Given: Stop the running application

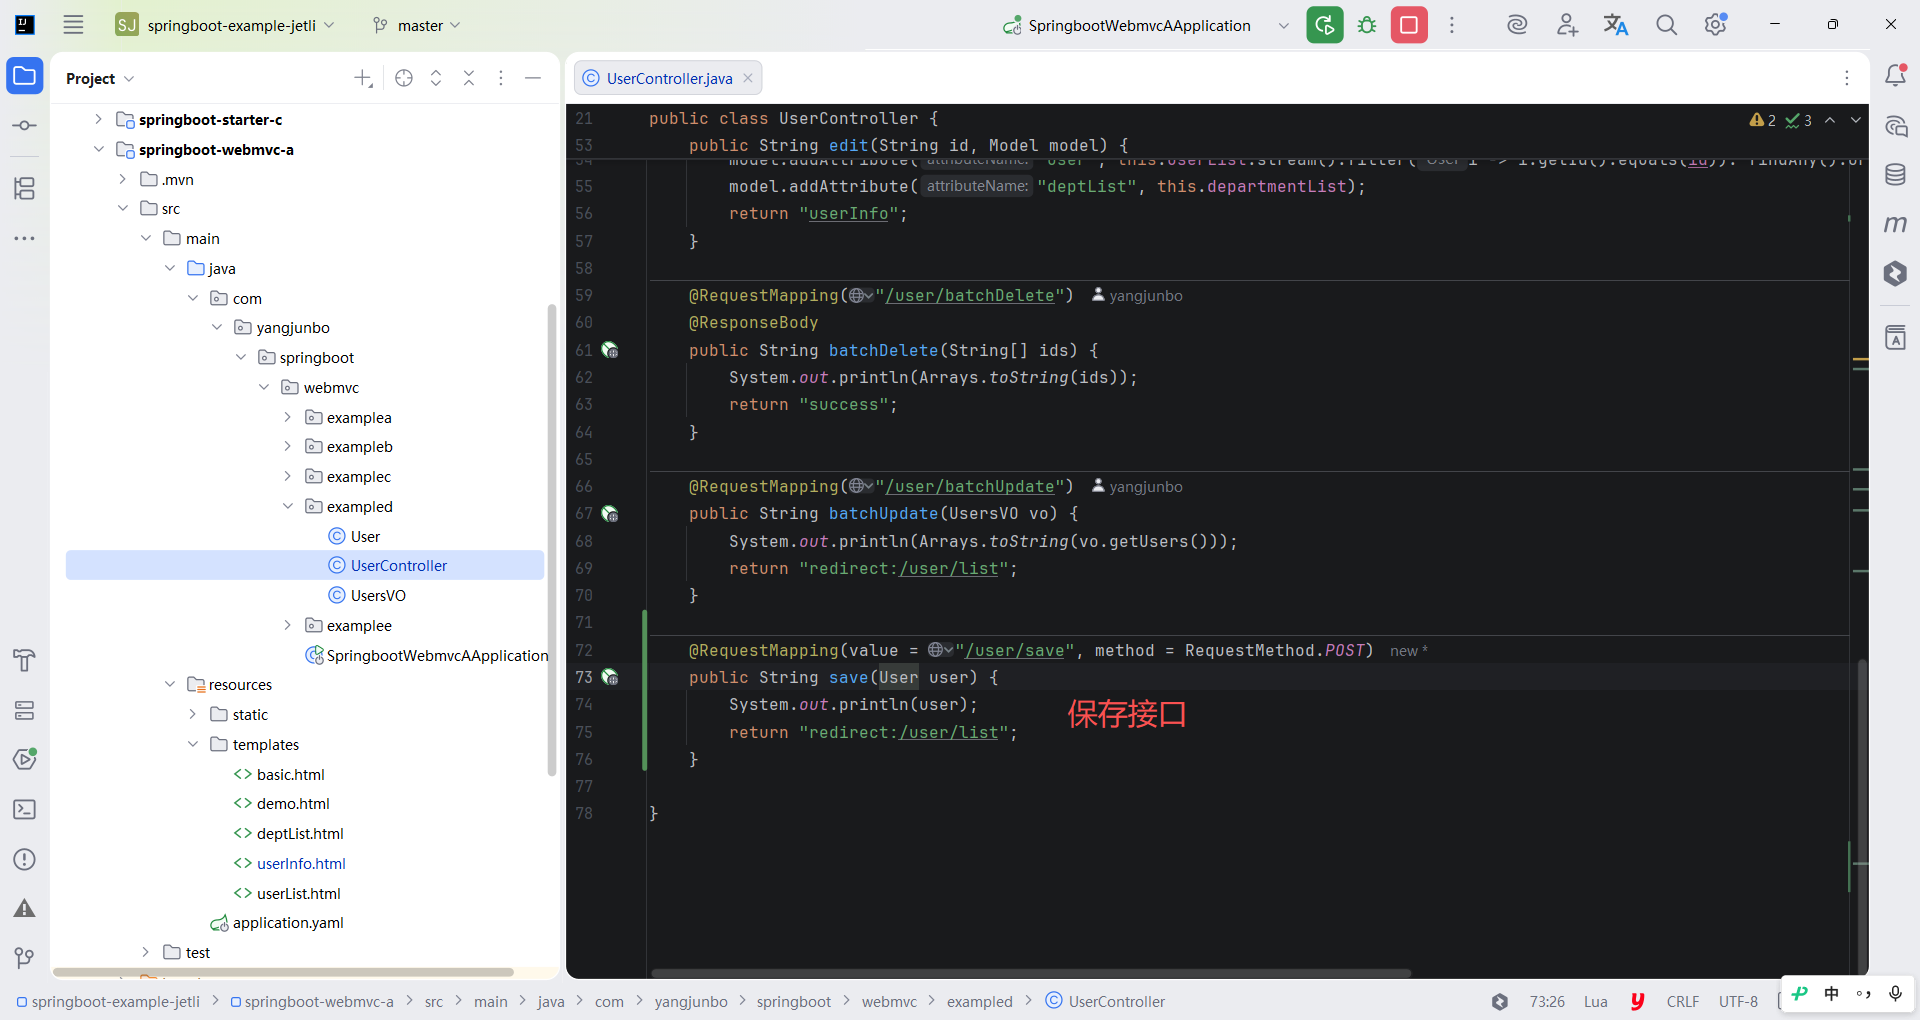Looking at the screenshot, I should [x=1409, y=25].
